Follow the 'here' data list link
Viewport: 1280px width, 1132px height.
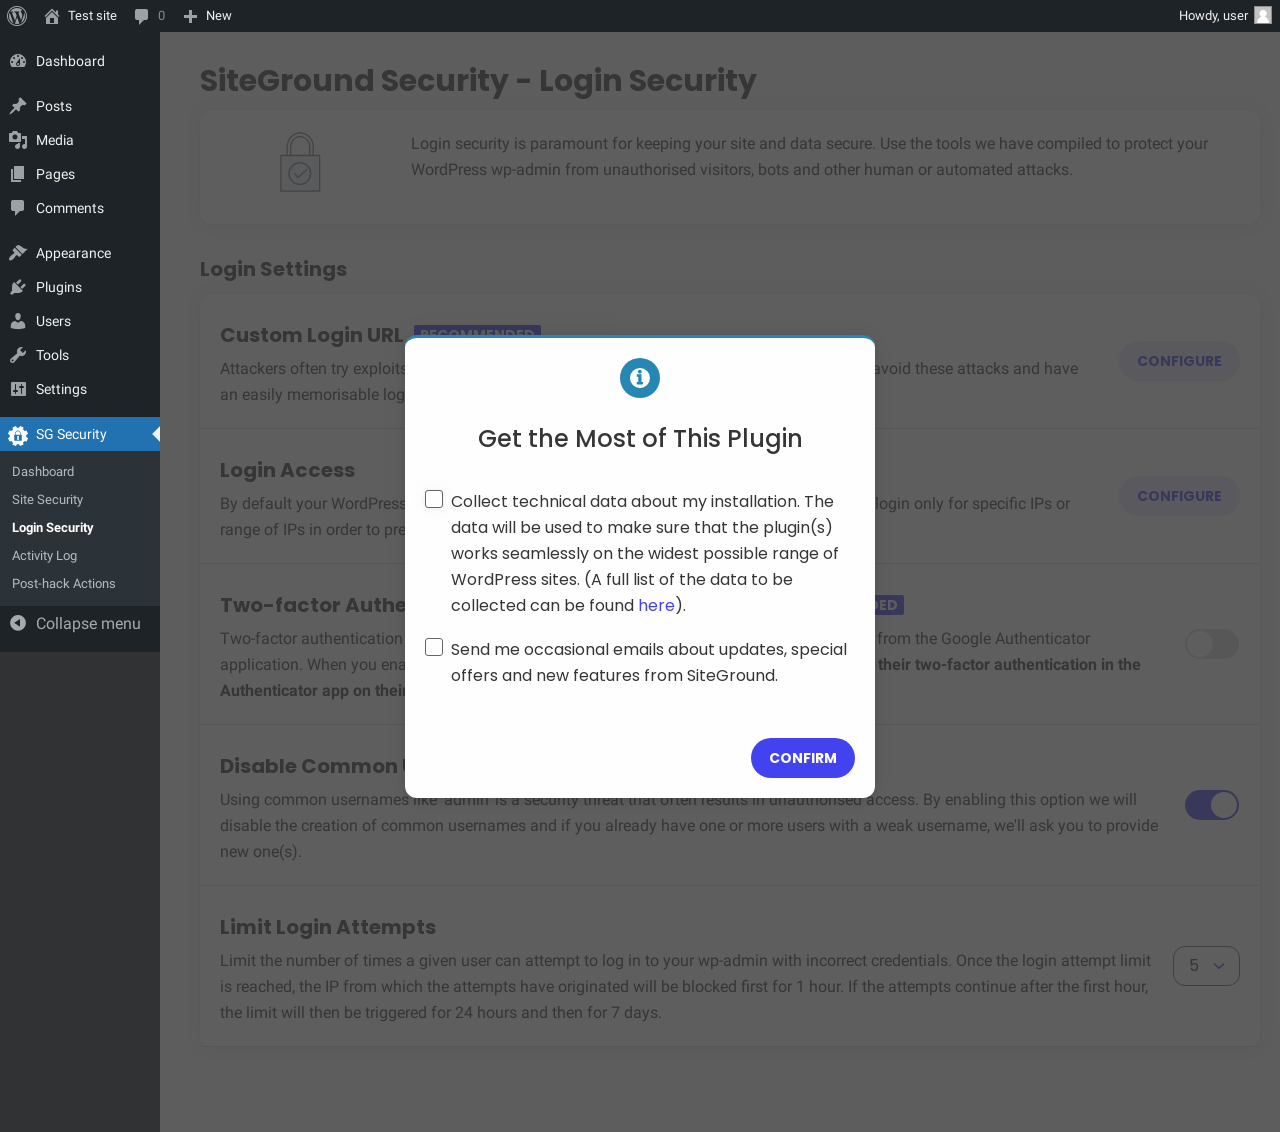tap(656, 605)
